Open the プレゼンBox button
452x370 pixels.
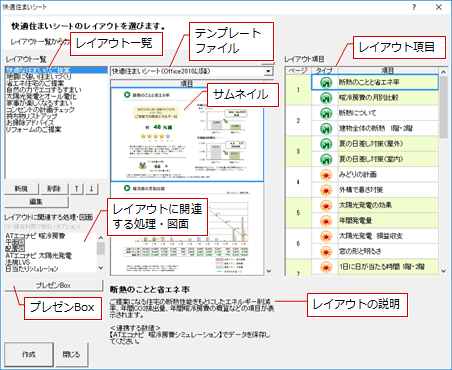coord(54,285)
